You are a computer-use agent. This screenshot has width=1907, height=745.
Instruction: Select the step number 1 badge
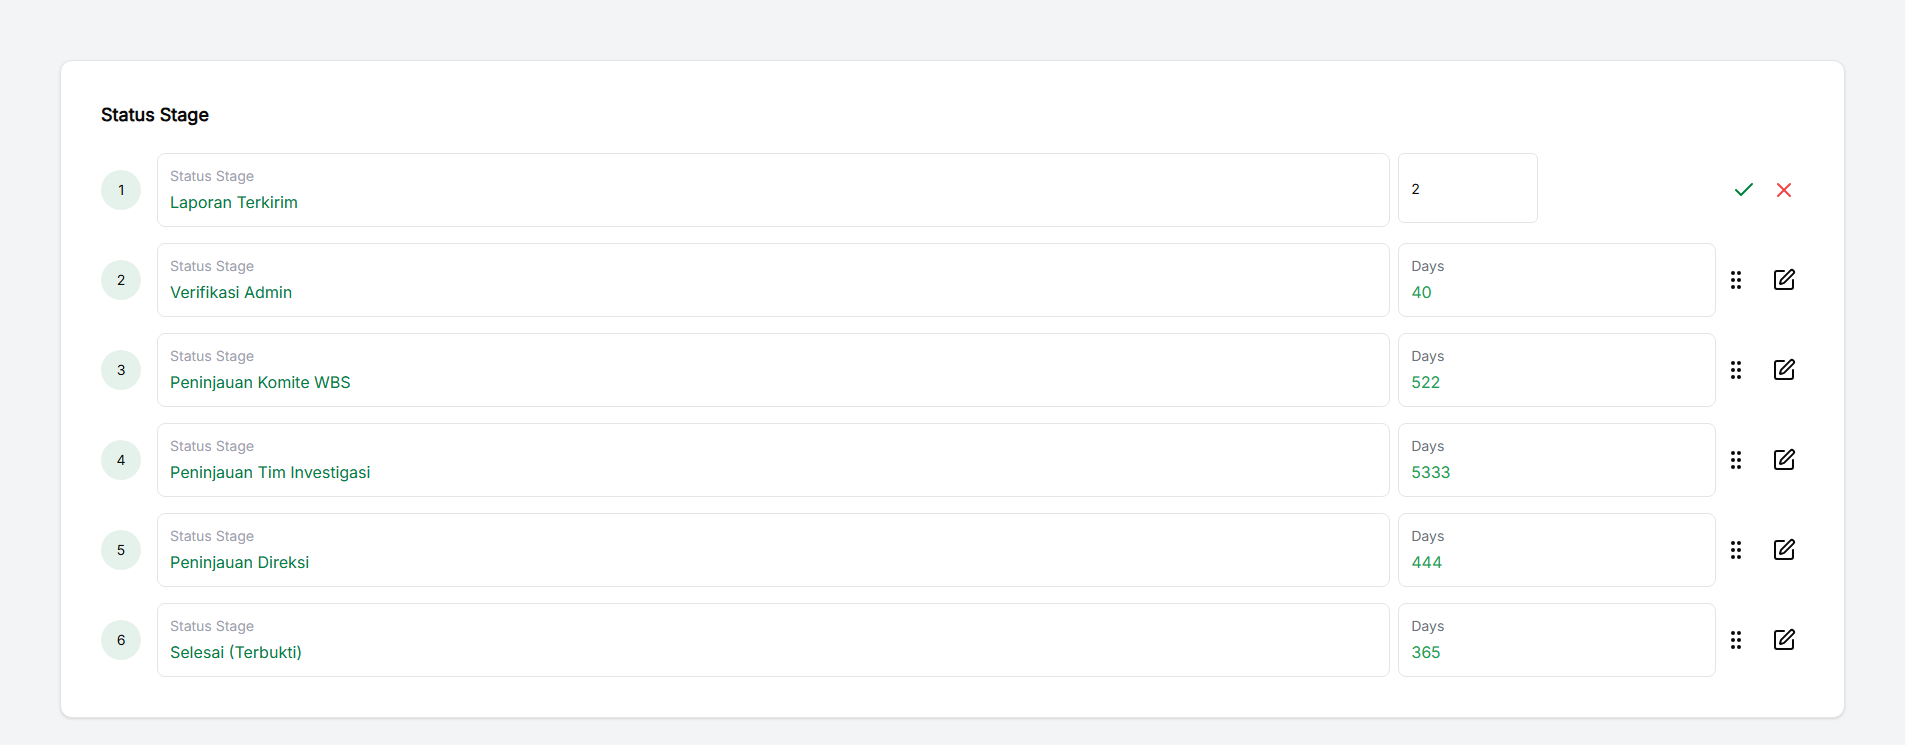121,190
